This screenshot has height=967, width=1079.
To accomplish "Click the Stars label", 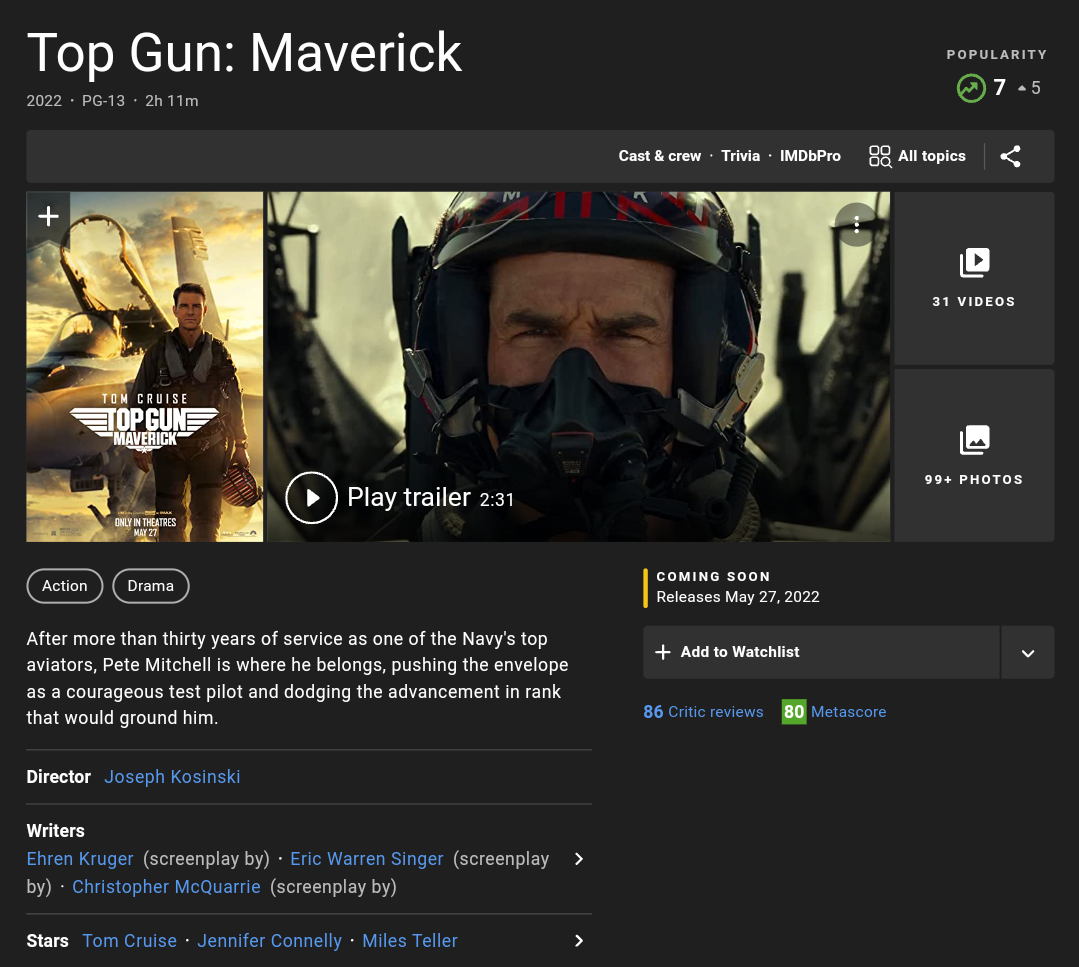I will (x=47, y=941).
